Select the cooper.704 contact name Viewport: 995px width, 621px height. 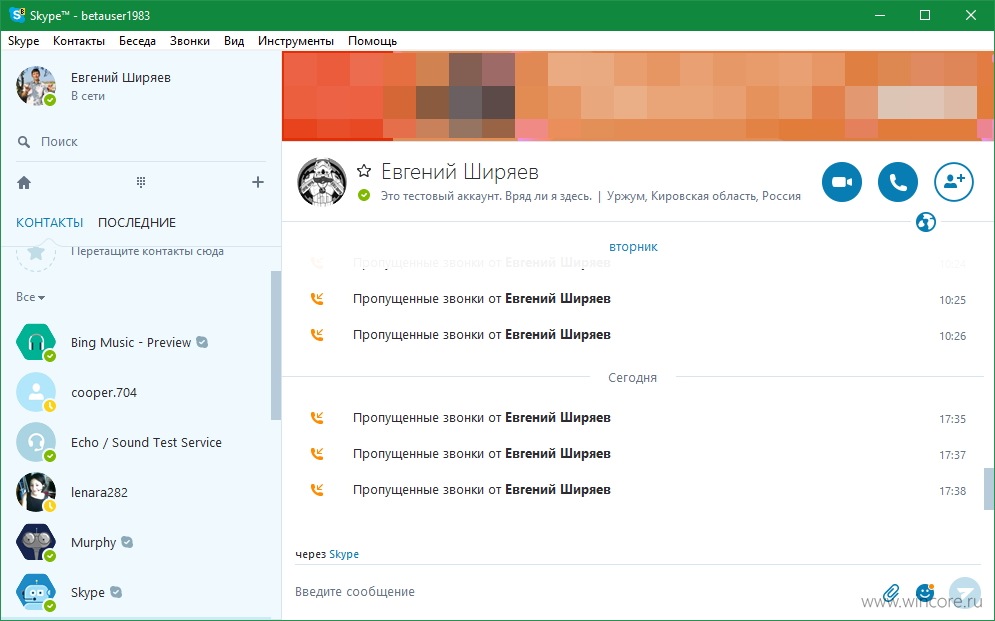[x=104, y=393]
